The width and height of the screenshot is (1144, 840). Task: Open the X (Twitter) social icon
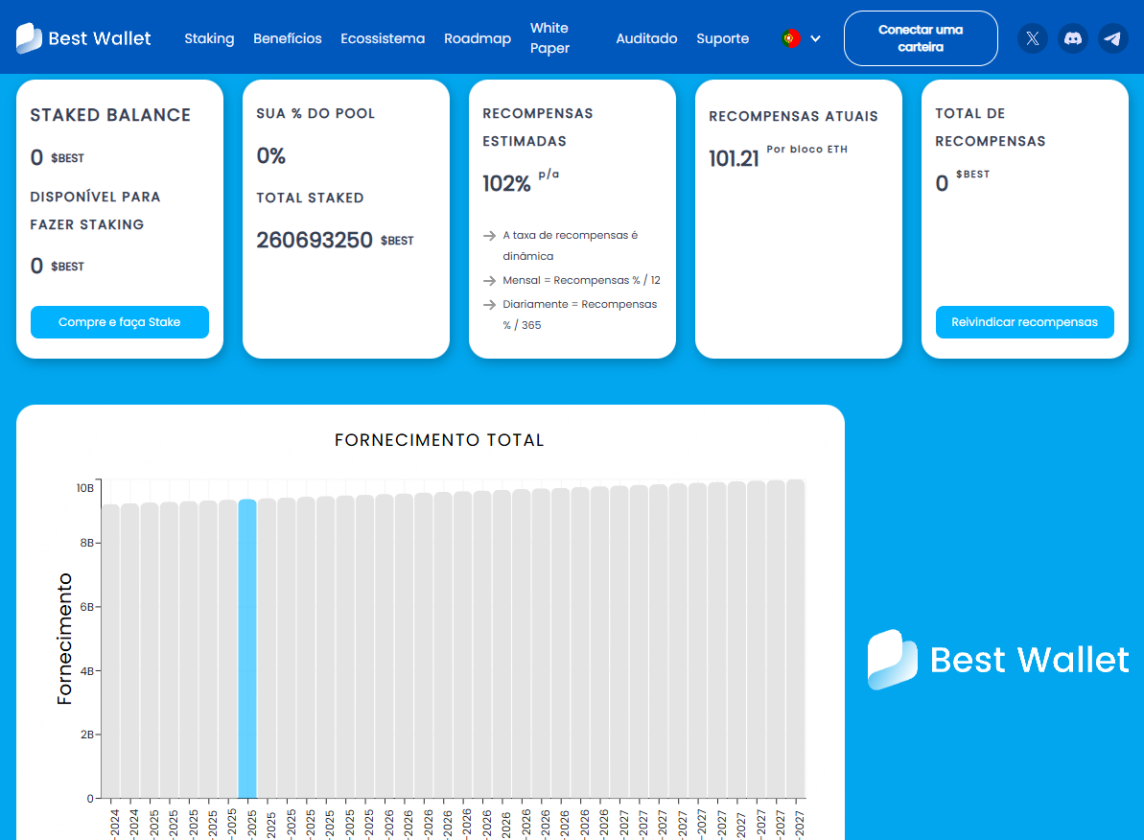click(1032, 39)
